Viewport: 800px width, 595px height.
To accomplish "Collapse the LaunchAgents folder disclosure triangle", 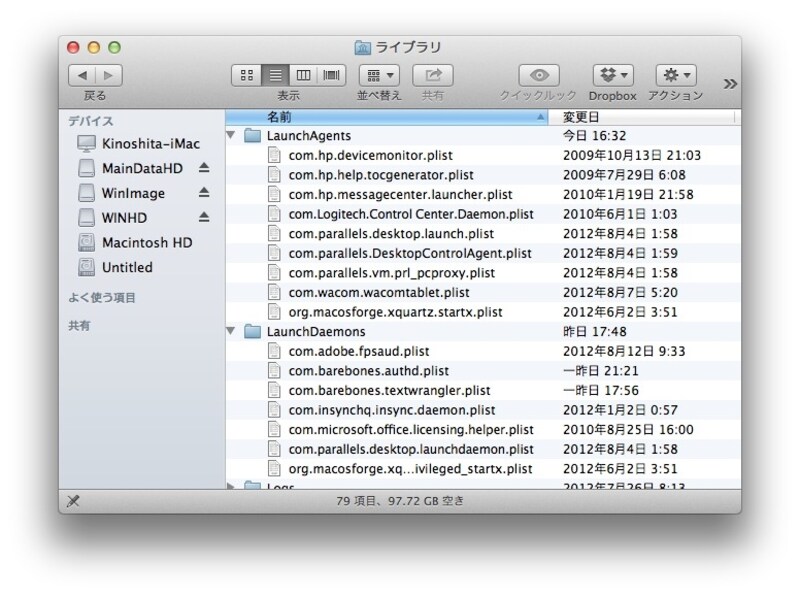I will point(231,132).
